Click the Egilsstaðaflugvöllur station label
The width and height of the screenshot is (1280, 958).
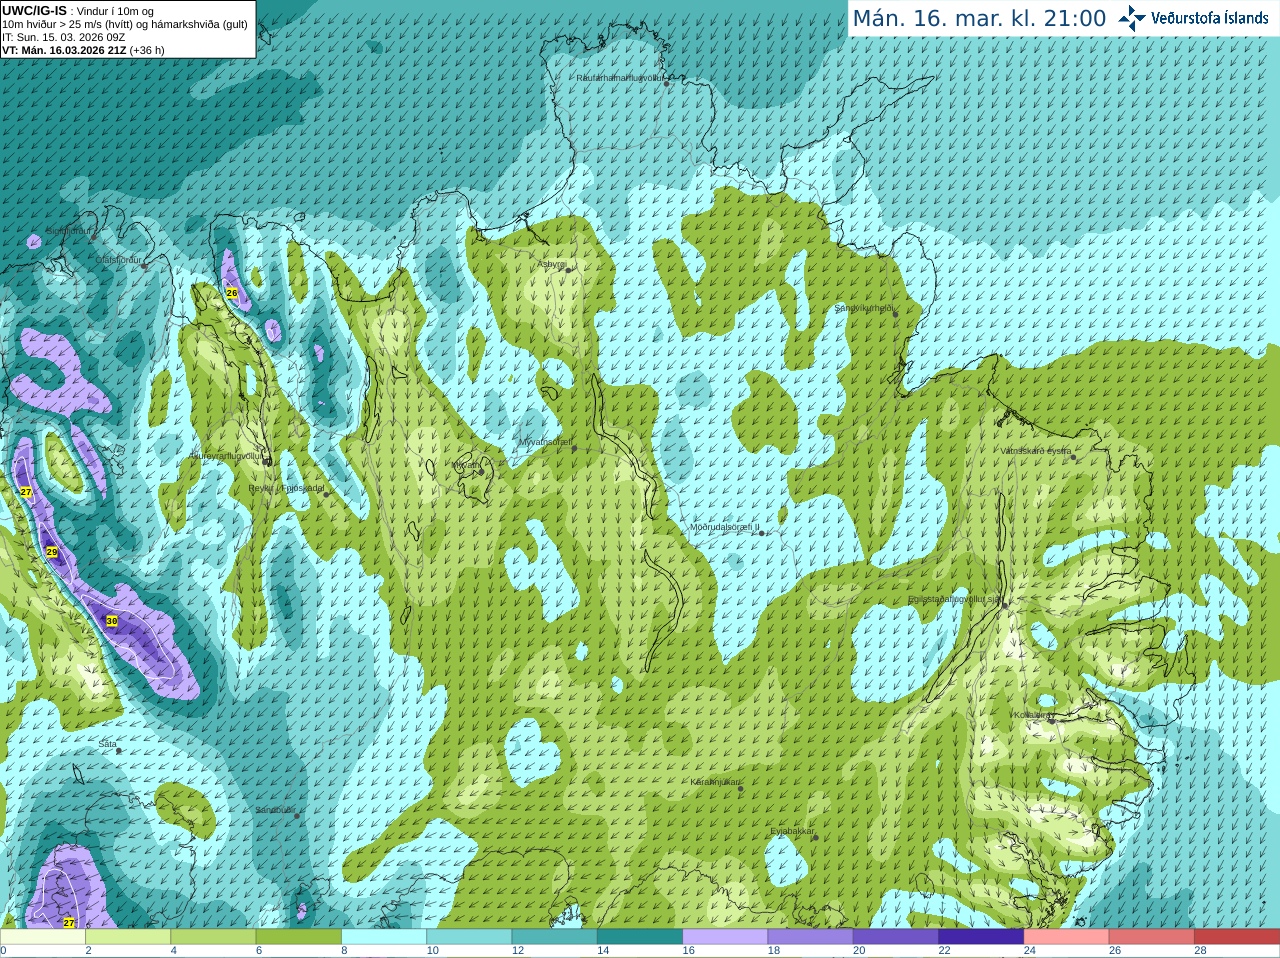pyautogui.click(x=954, y=599)
